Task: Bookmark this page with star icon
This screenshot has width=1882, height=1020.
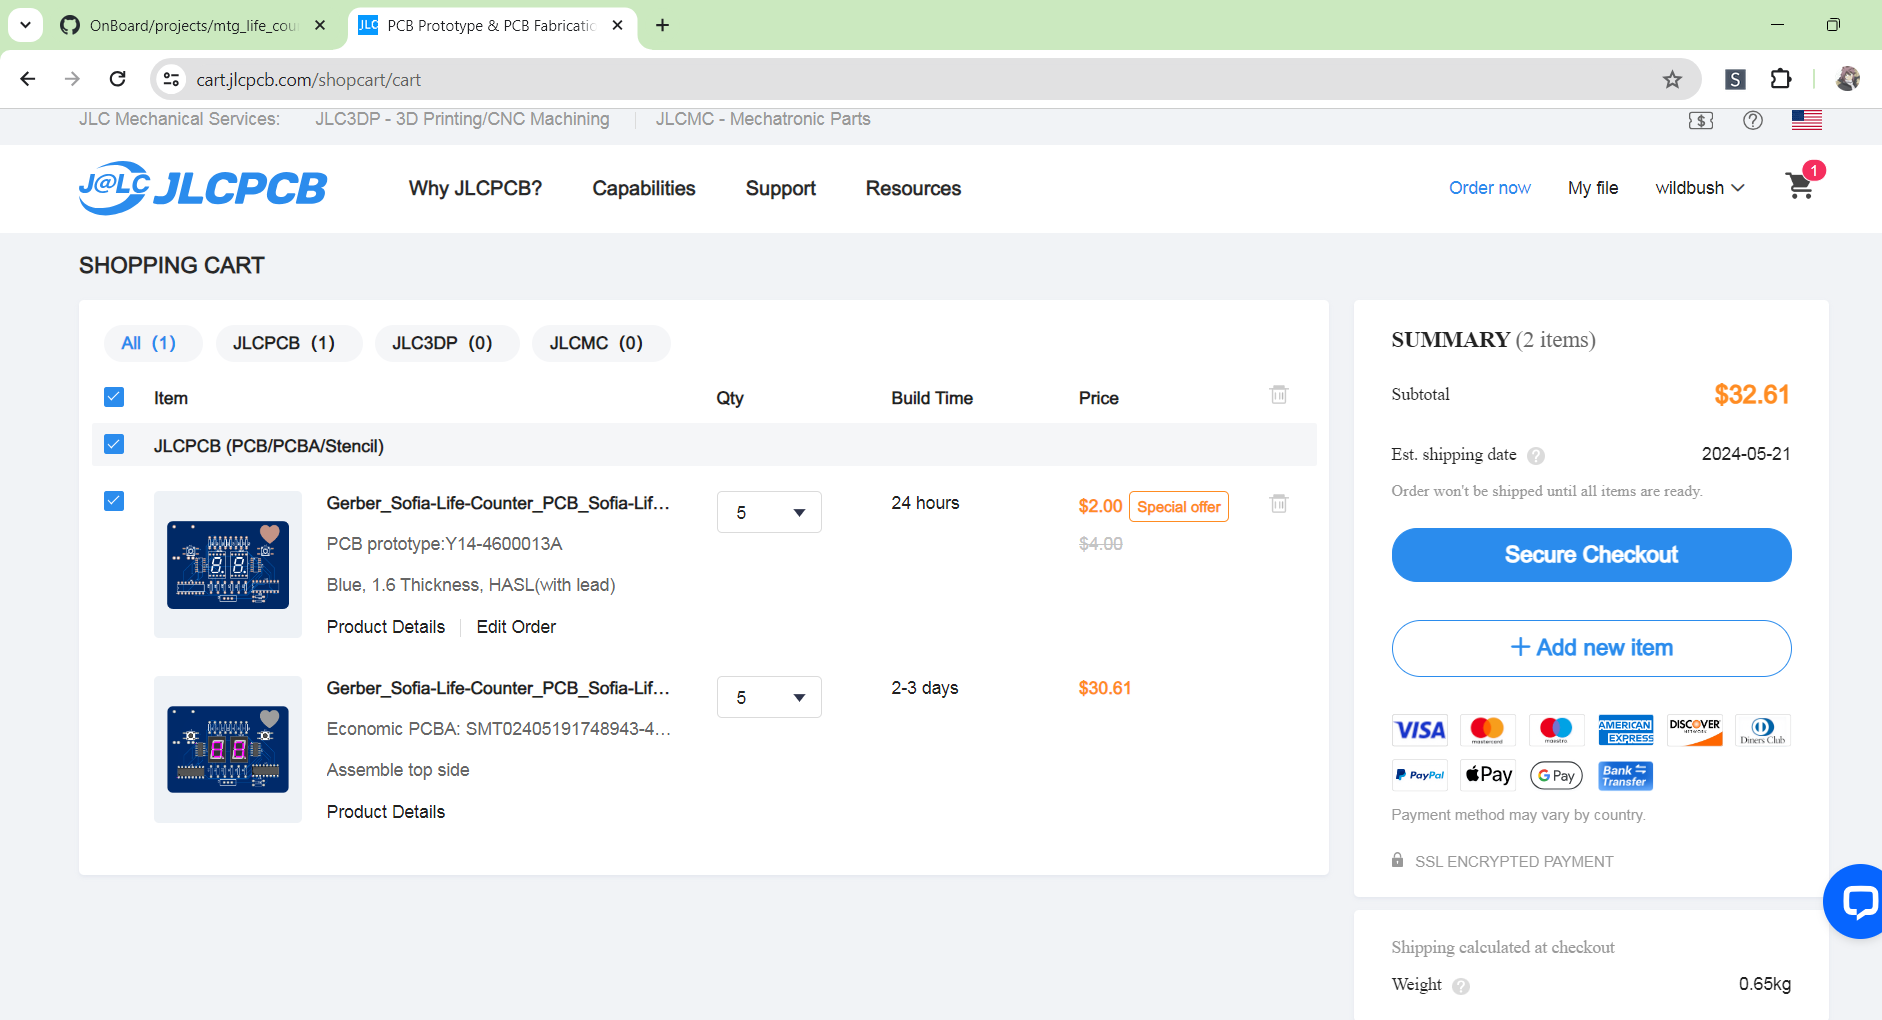Action: [1672, 79]
